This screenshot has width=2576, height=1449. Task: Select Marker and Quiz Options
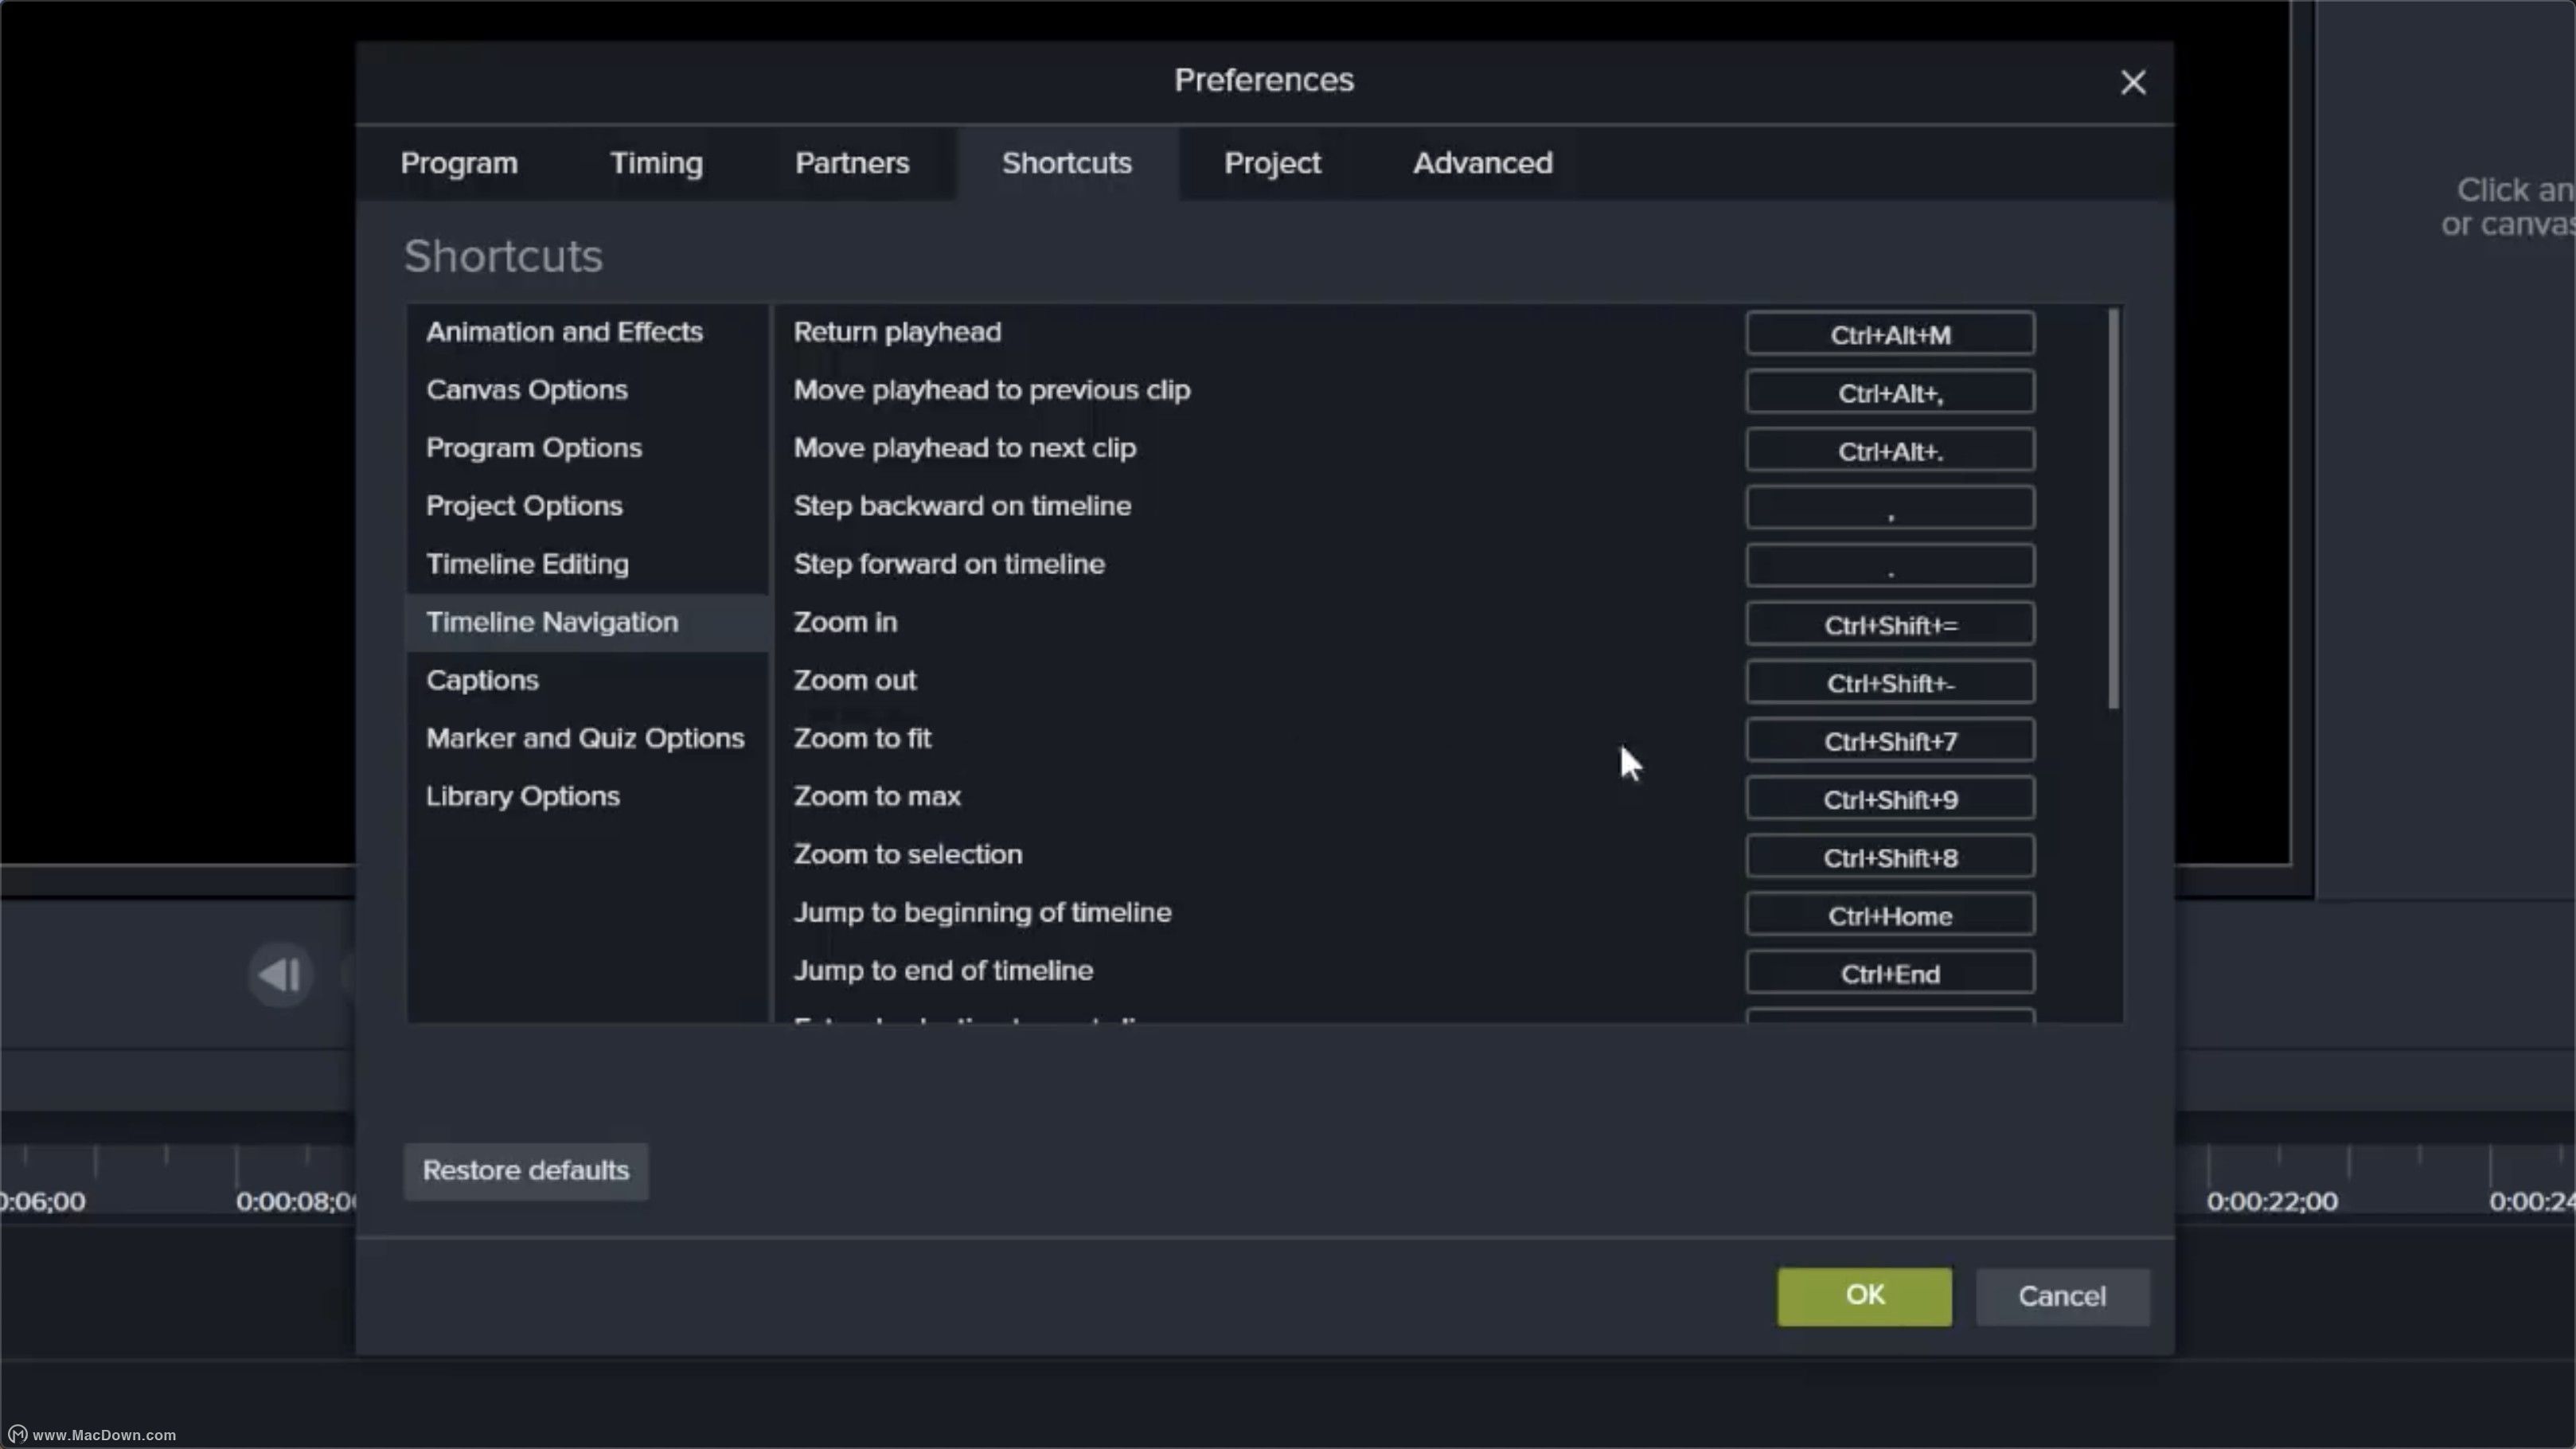click(585, 738)
